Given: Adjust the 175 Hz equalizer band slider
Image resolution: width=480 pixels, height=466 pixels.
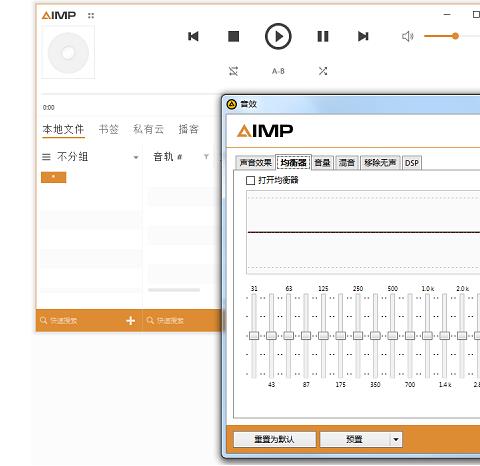Looking at the screenshot, I should [x=341, y=335].
